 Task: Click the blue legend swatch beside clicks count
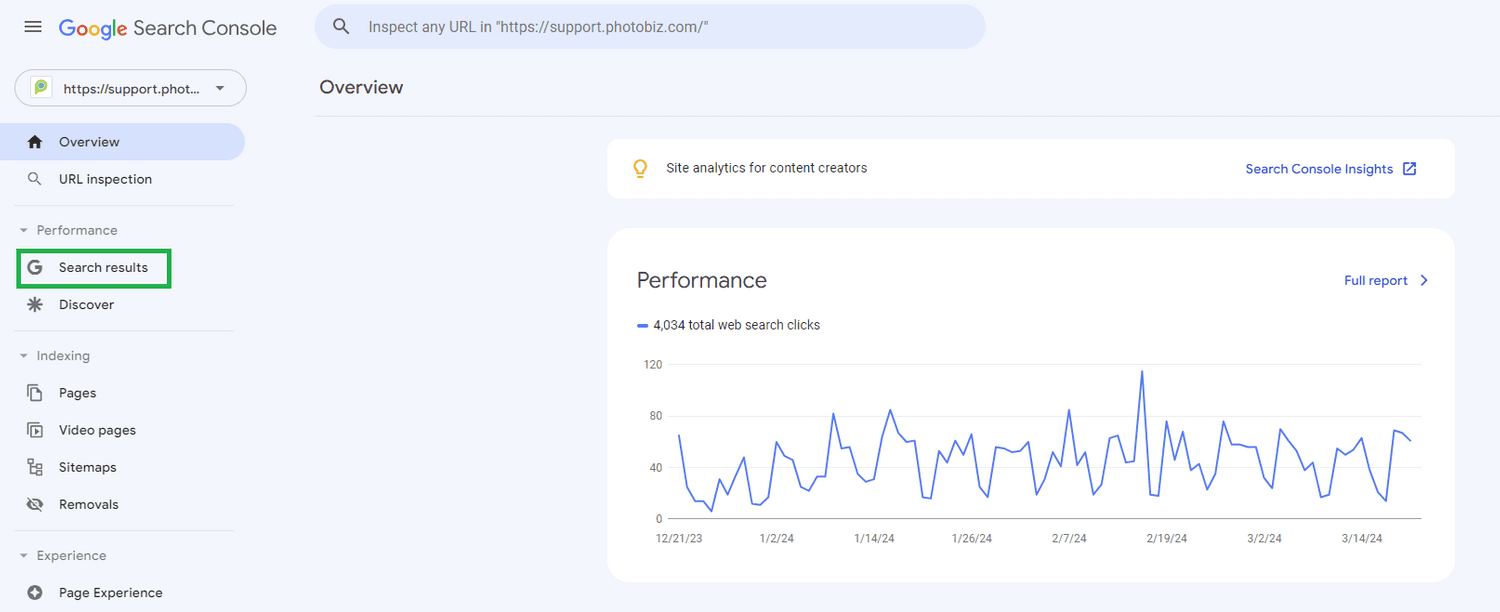click(641, 324)
